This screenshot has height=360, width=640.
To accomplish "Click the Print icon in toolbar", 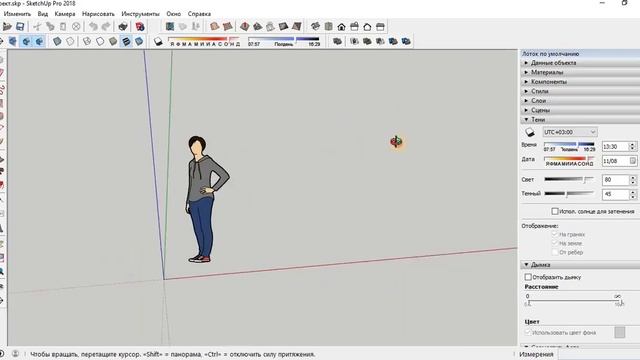I will pyautogui.click(x=123, y=27).
